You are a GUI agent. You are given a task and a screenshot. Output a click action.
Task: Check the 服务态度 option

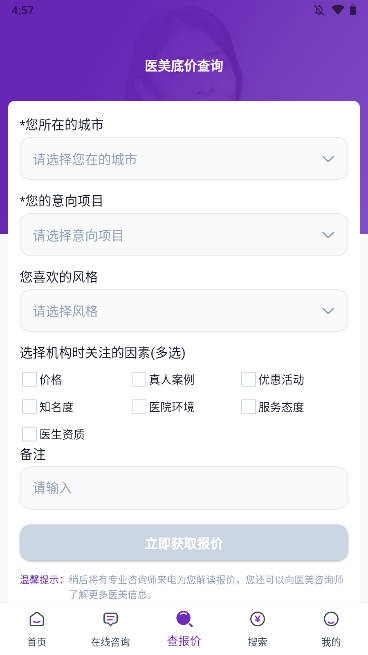click(248, 407)
